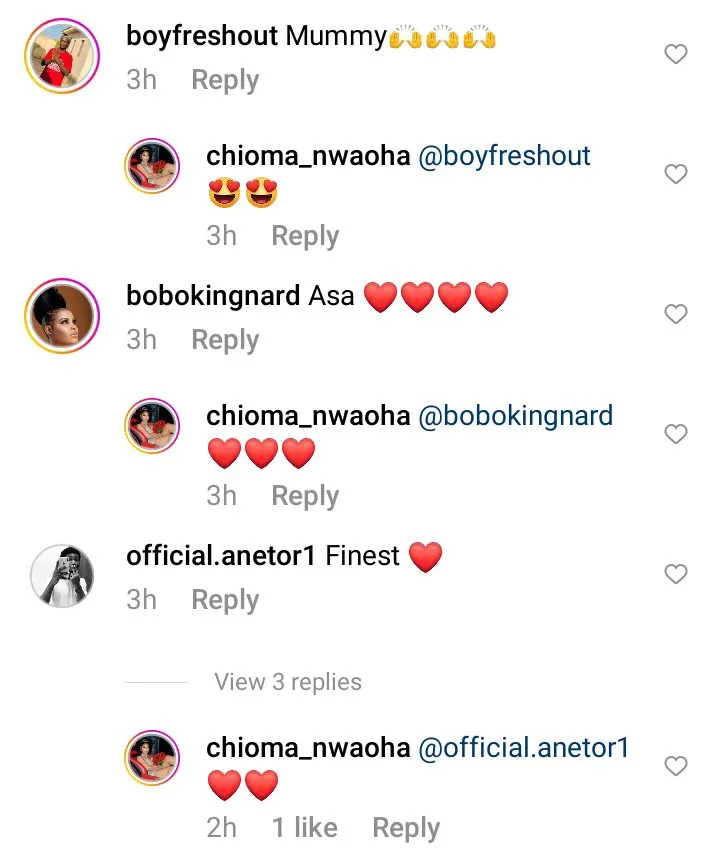Open the @official.anetor1 mention link
Screen dimensions: 720x862
(523, 748)
